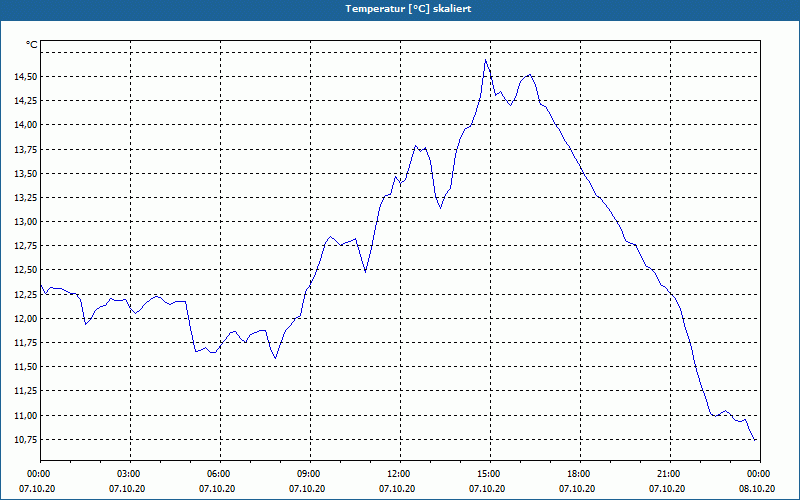
Task: Select the 13,75 y-axis value
Action: point(26,149)
